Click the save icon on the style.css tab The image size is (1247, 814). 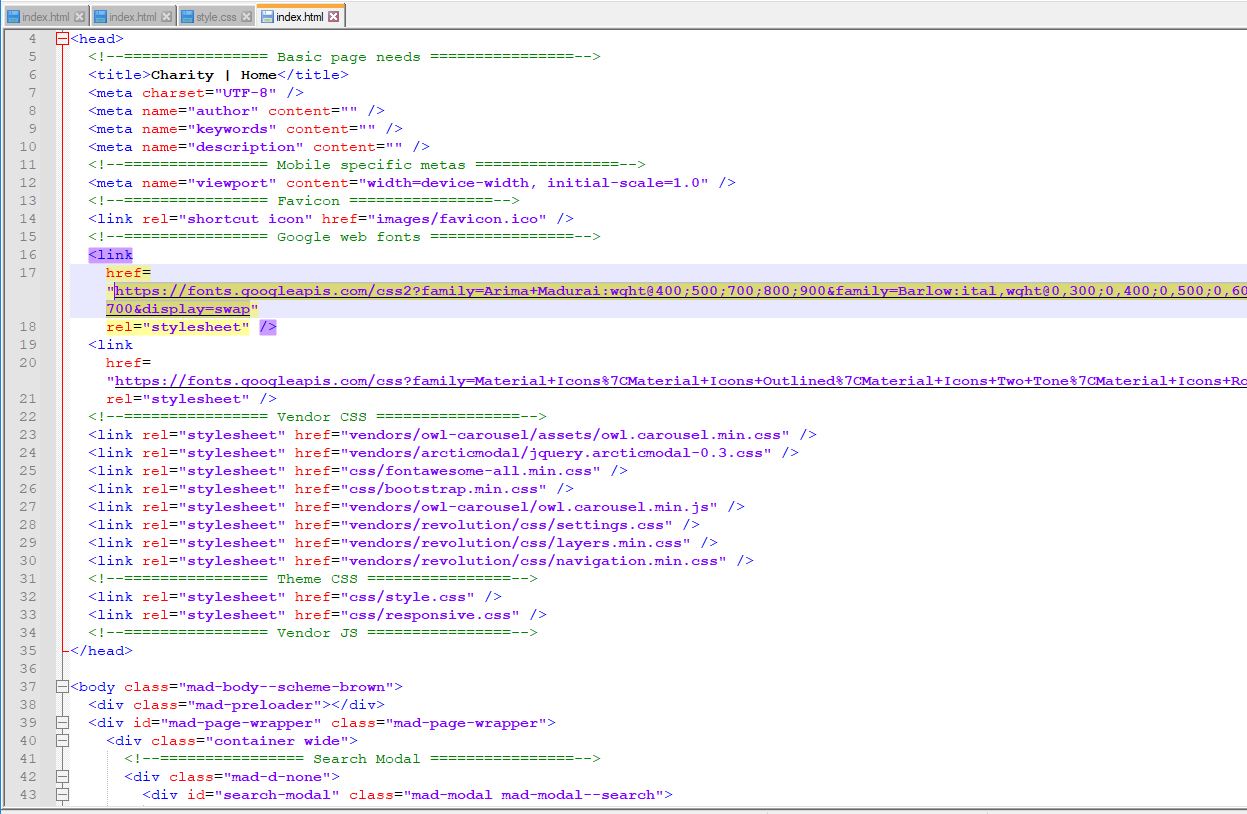[187, 17]
